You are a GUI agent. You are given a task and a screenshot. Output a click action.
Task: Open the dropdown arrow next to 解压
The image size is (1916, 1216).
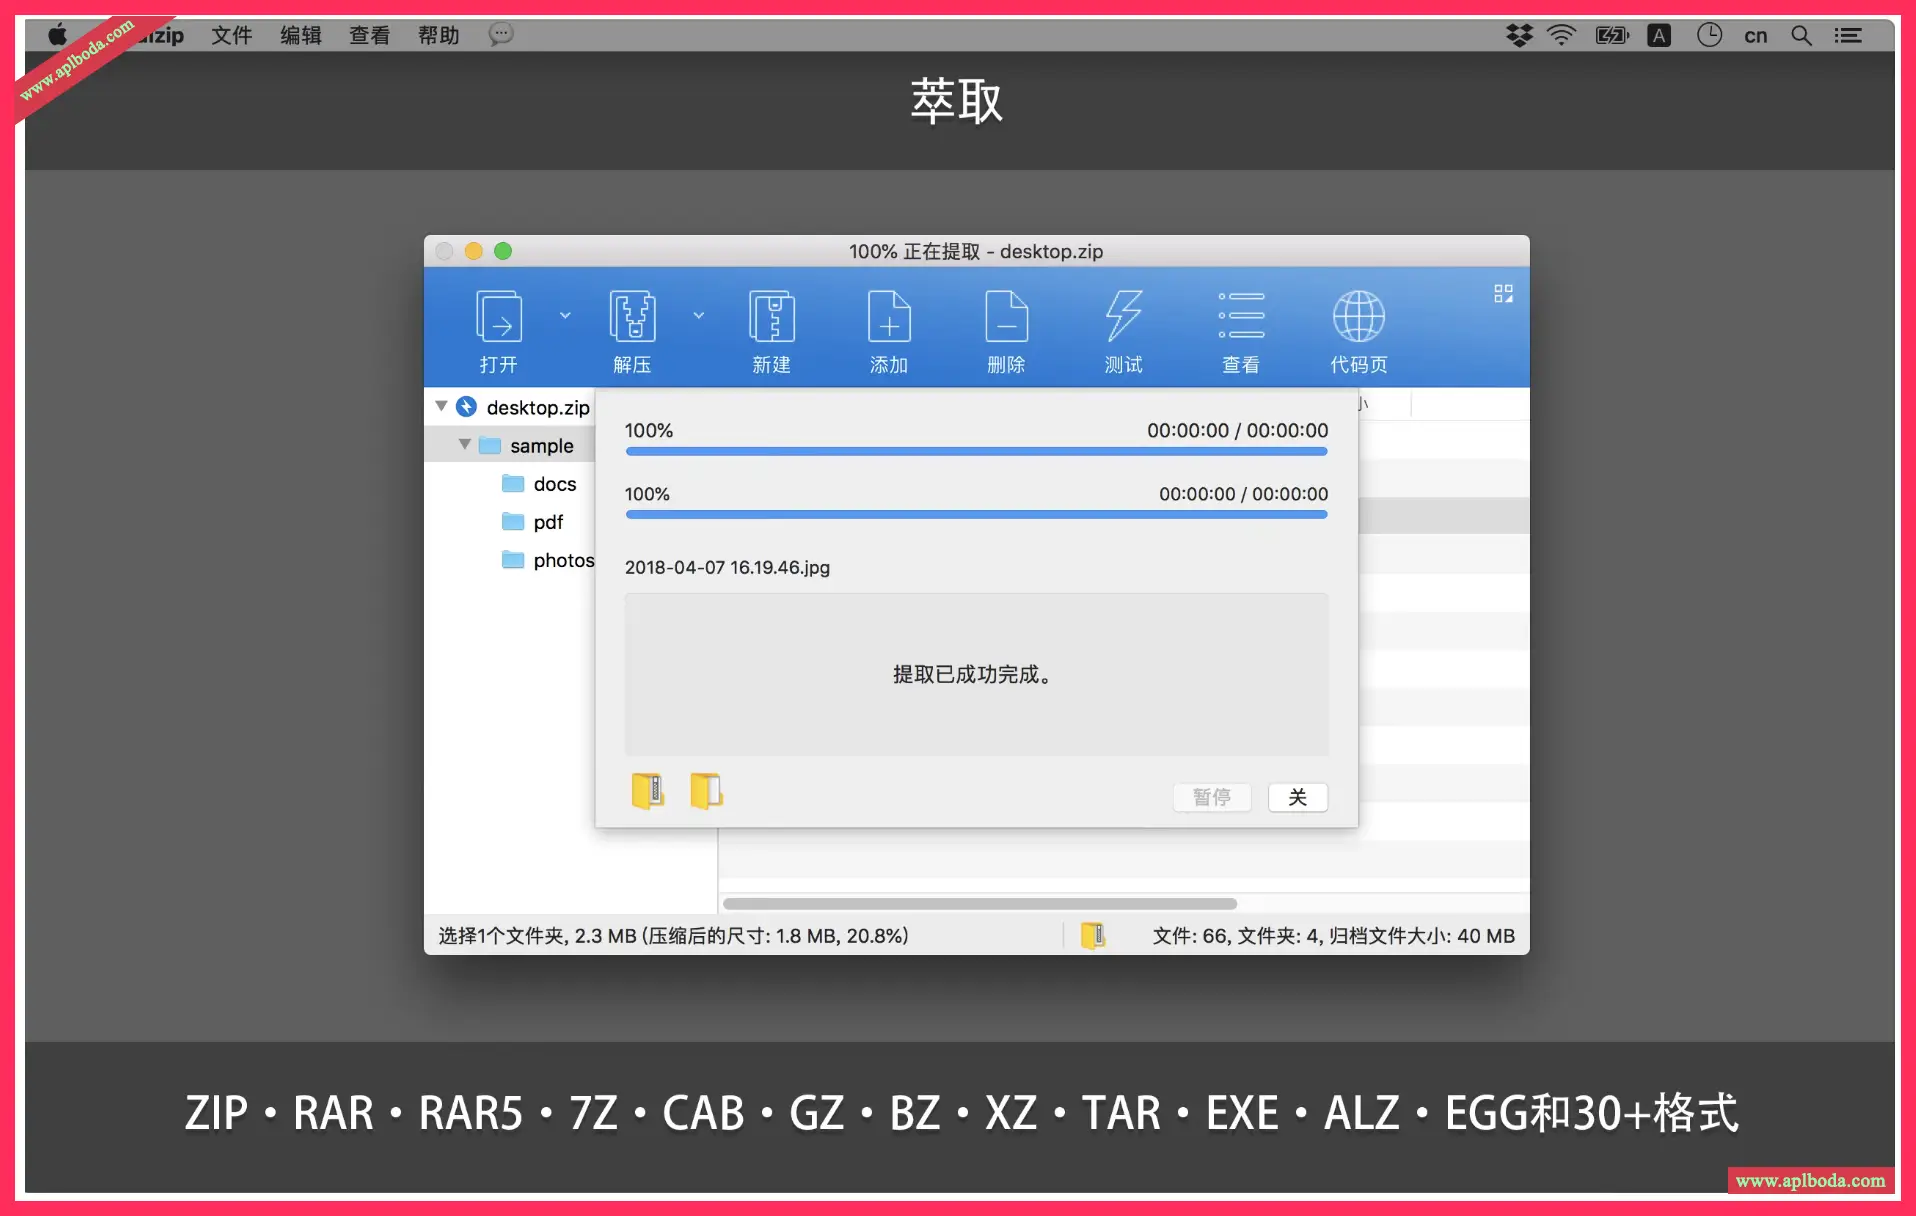click(x=699, y=315)
